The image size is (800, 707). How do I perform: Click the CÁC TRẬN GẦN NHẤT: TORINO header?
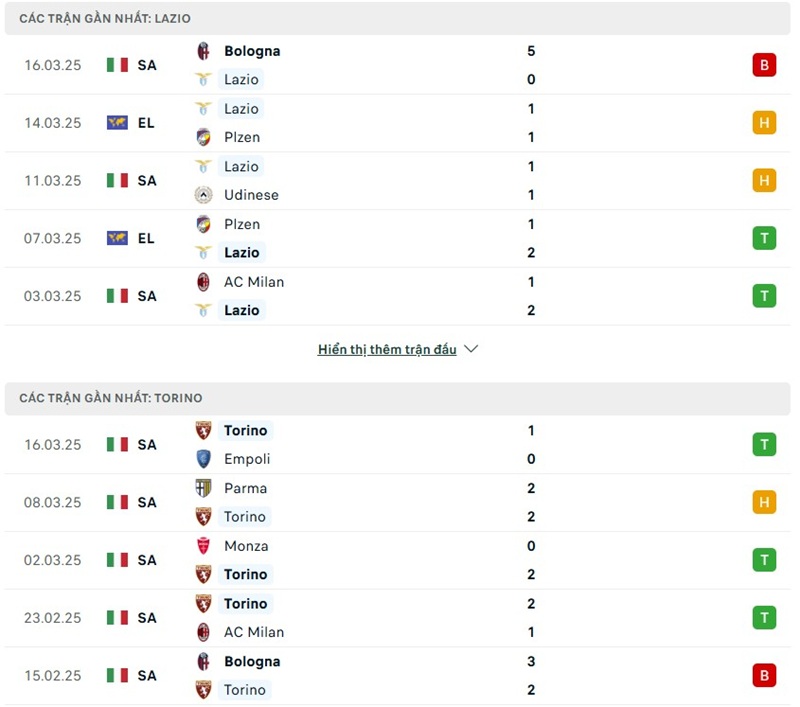tap(110, 398)
